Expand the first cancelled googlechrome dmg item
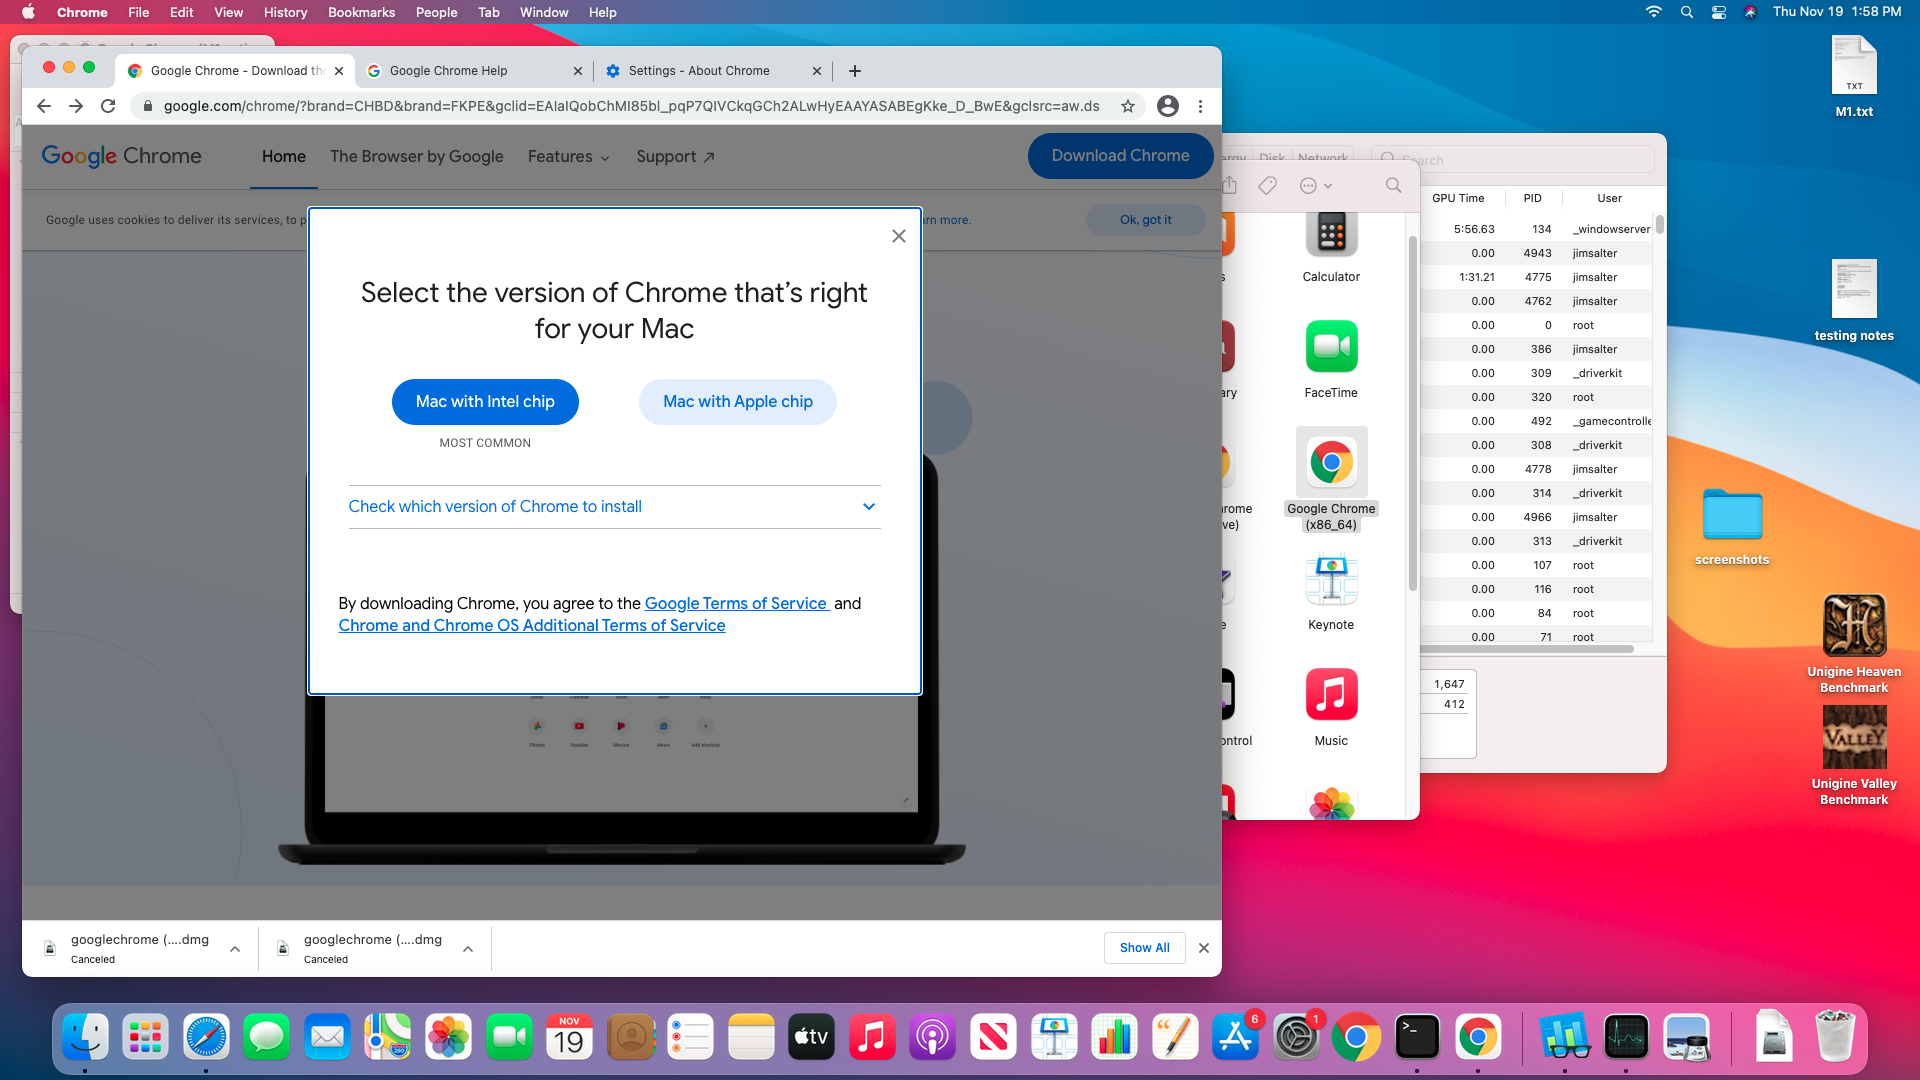The height and width of the screenshot is (1080, 1920). point(233,947)
